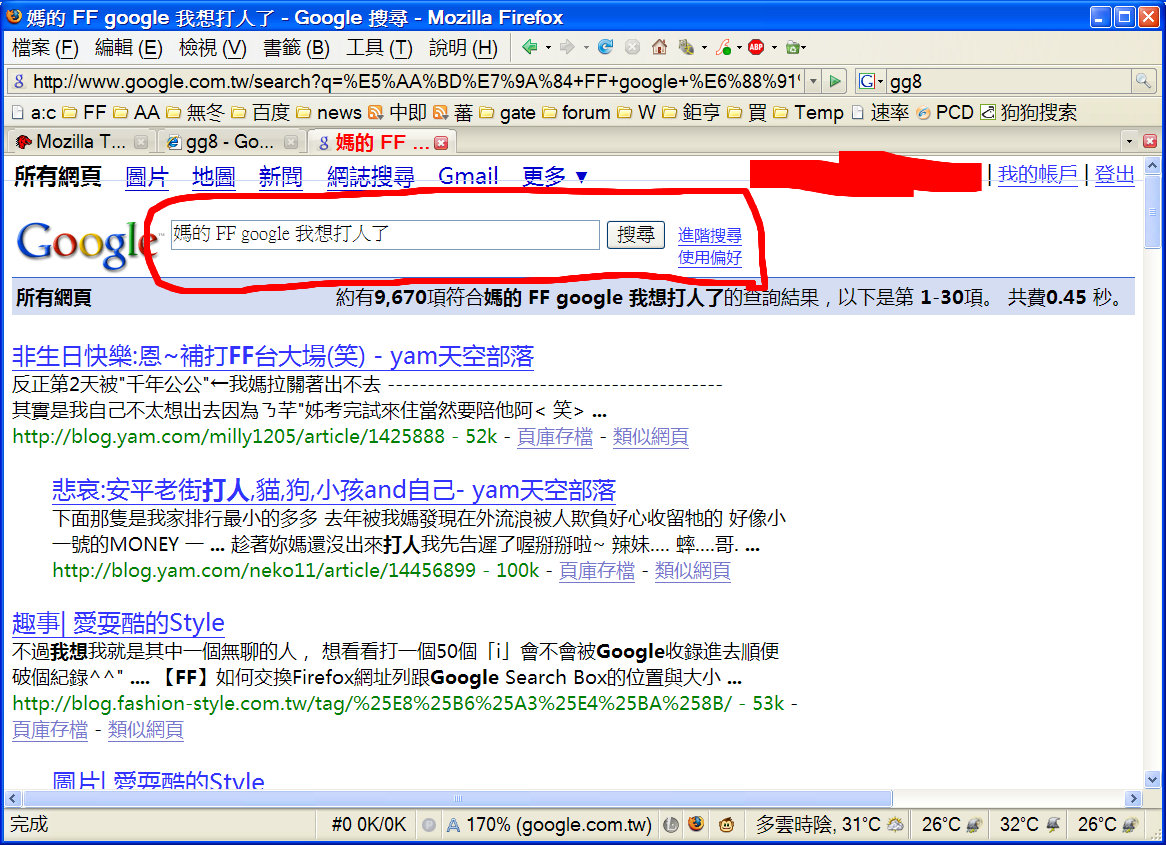This screenshot has width=1166, height=845.
Task: Open the 'forum' bookmark folder
Action: click(x=576, y=112)
